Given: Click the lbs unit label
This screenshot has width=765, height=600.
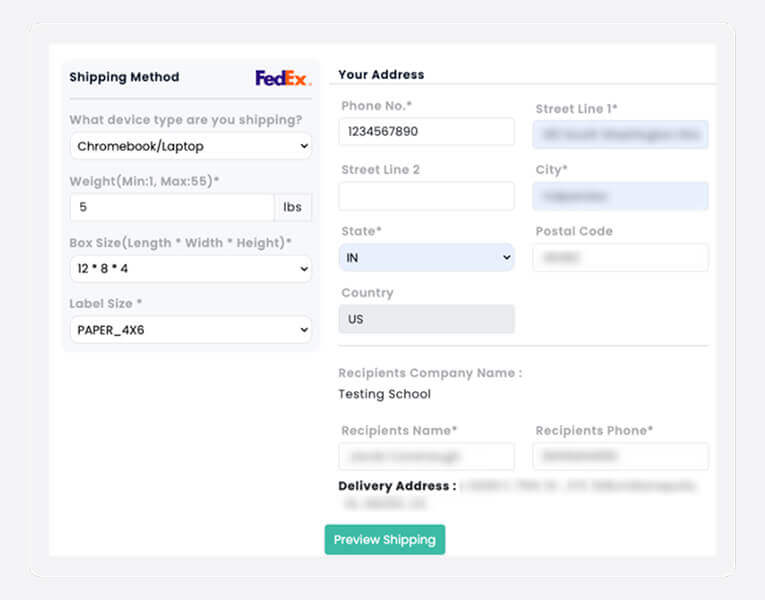Looking at the screenshot, I should [x=293, y=207].
